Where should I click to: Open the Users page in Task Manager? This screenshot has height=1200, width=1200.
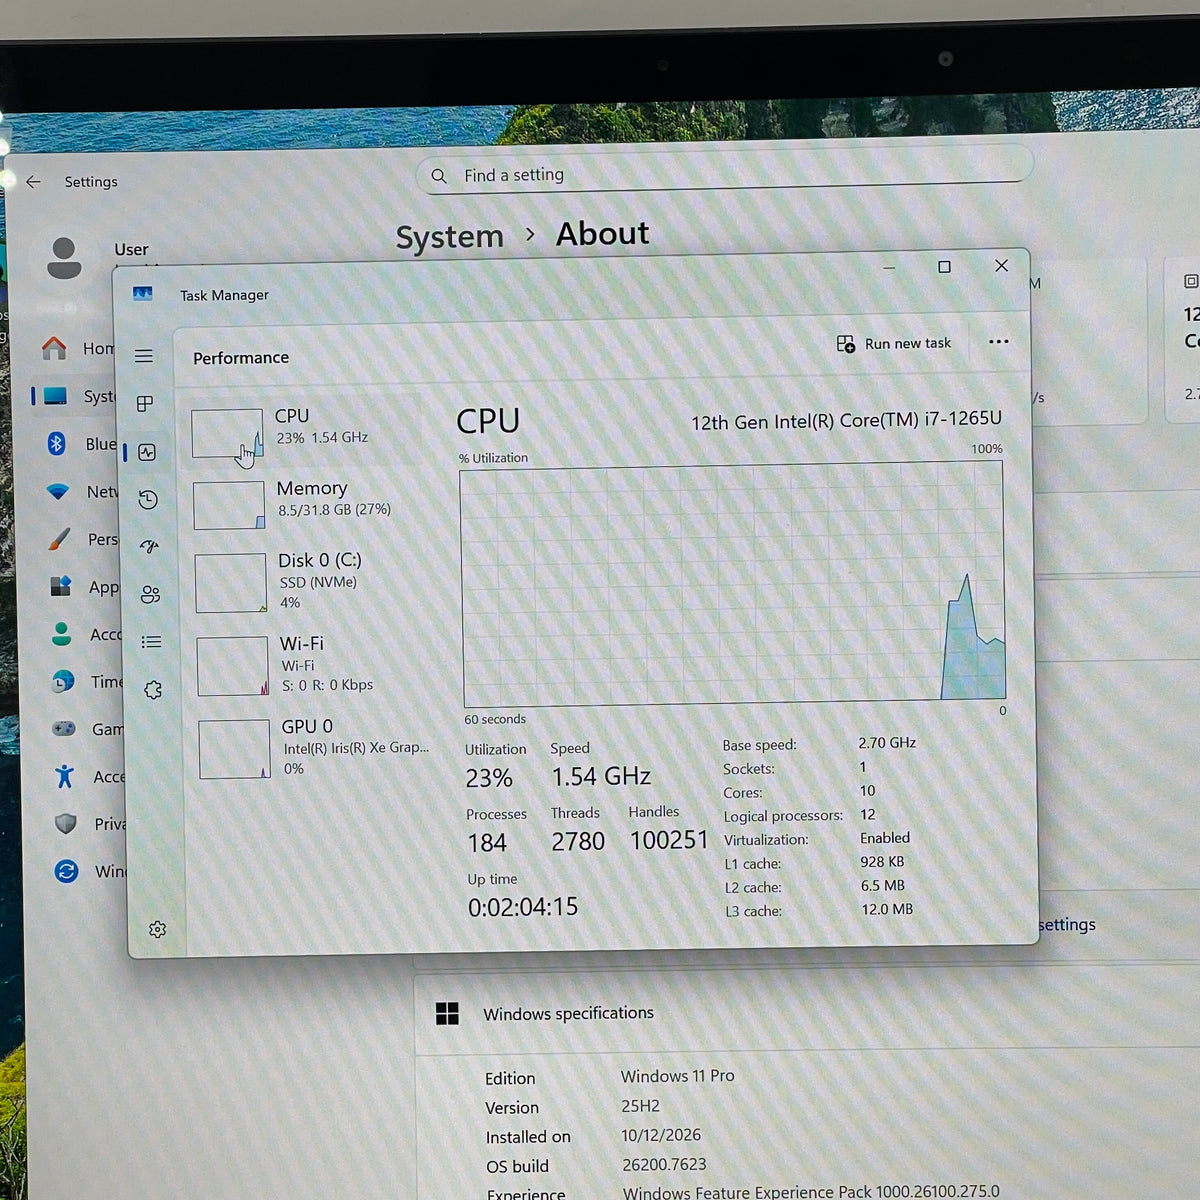click(x=150, y=594)
